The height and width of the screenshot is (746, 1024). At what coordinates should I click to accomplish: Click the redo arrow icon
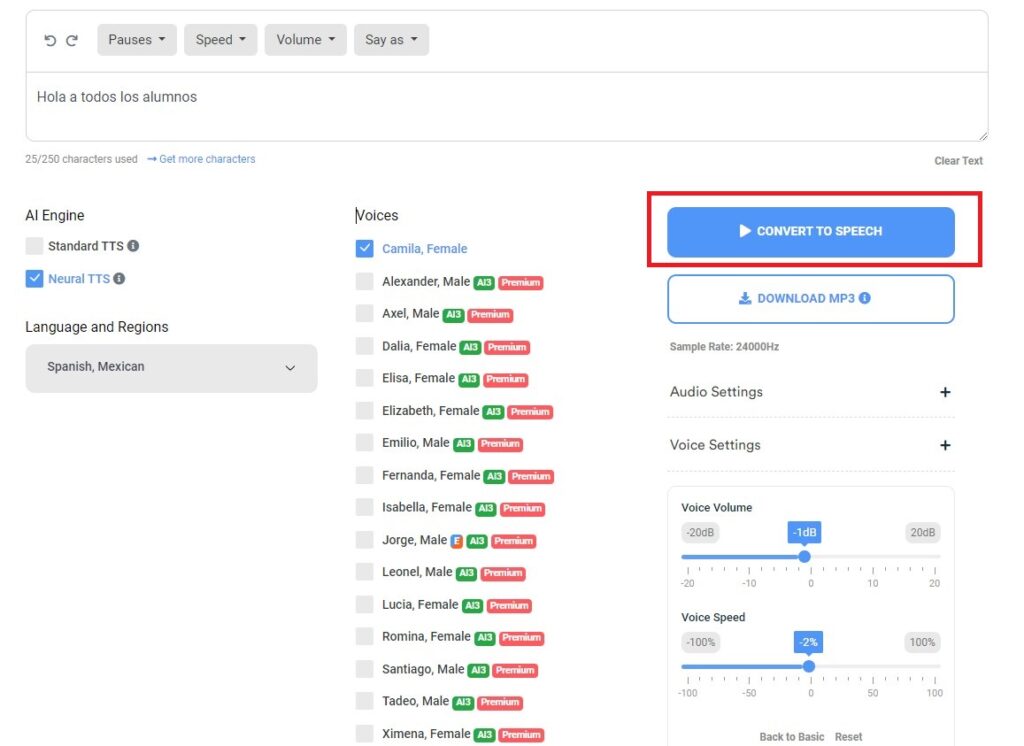[x=72, y=40]
